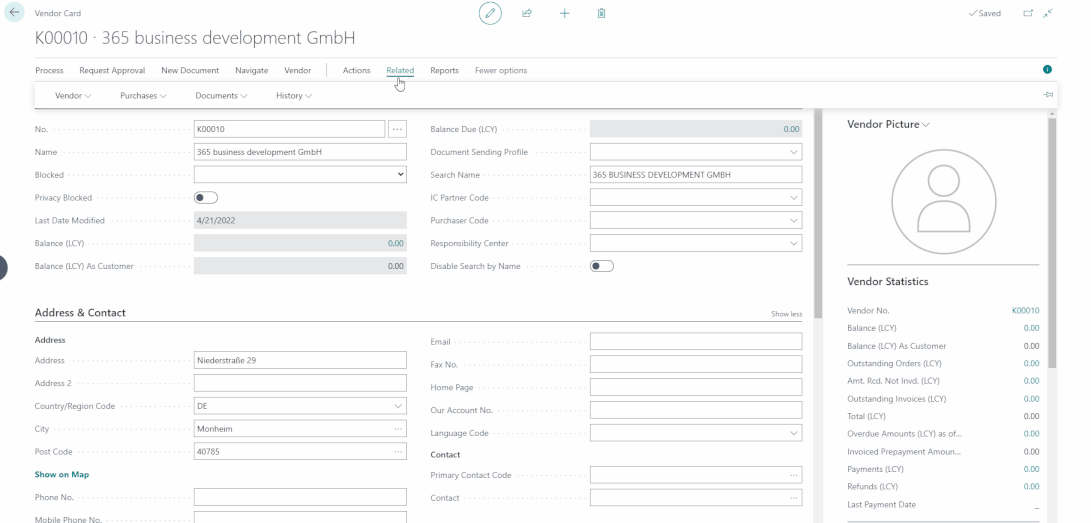Click the pencil edit icon
Image resolution: width=1091 pixels, height=523 pixels.
coord(490,13)
